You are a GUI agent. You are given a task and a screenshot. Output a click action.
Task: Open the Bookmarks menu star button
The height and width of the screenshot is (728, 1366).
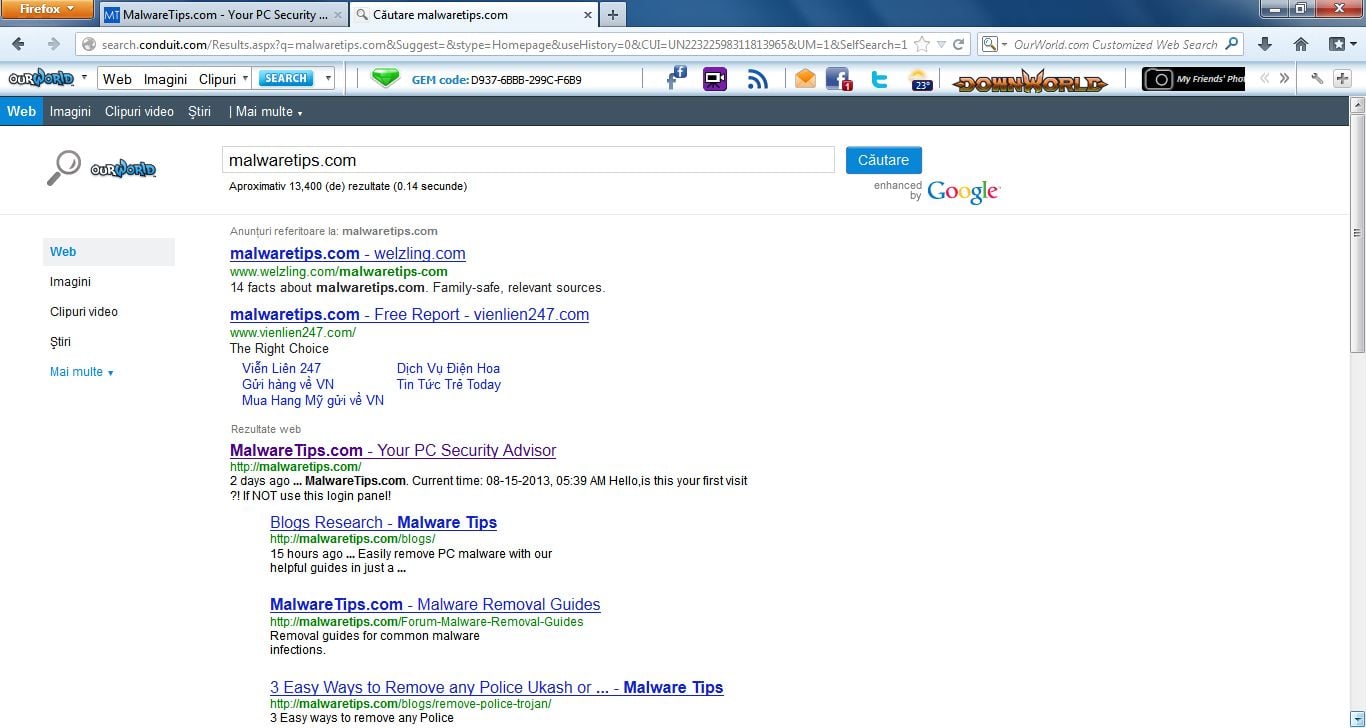pyautogui.click(x=1343, y=44)
